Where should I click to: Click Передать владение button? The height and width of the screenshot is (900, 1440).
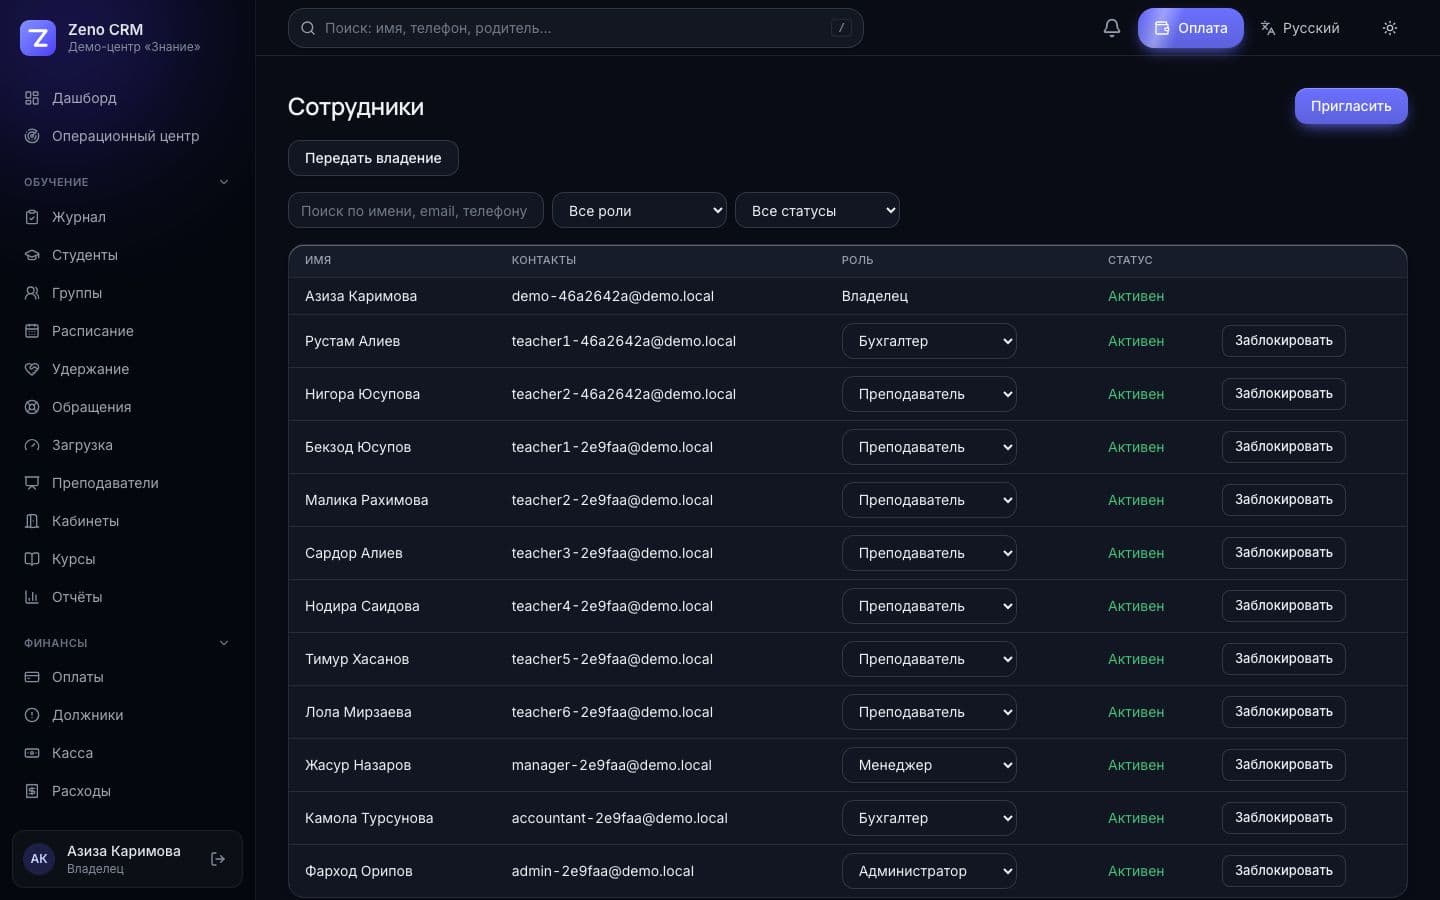[373, 158]
